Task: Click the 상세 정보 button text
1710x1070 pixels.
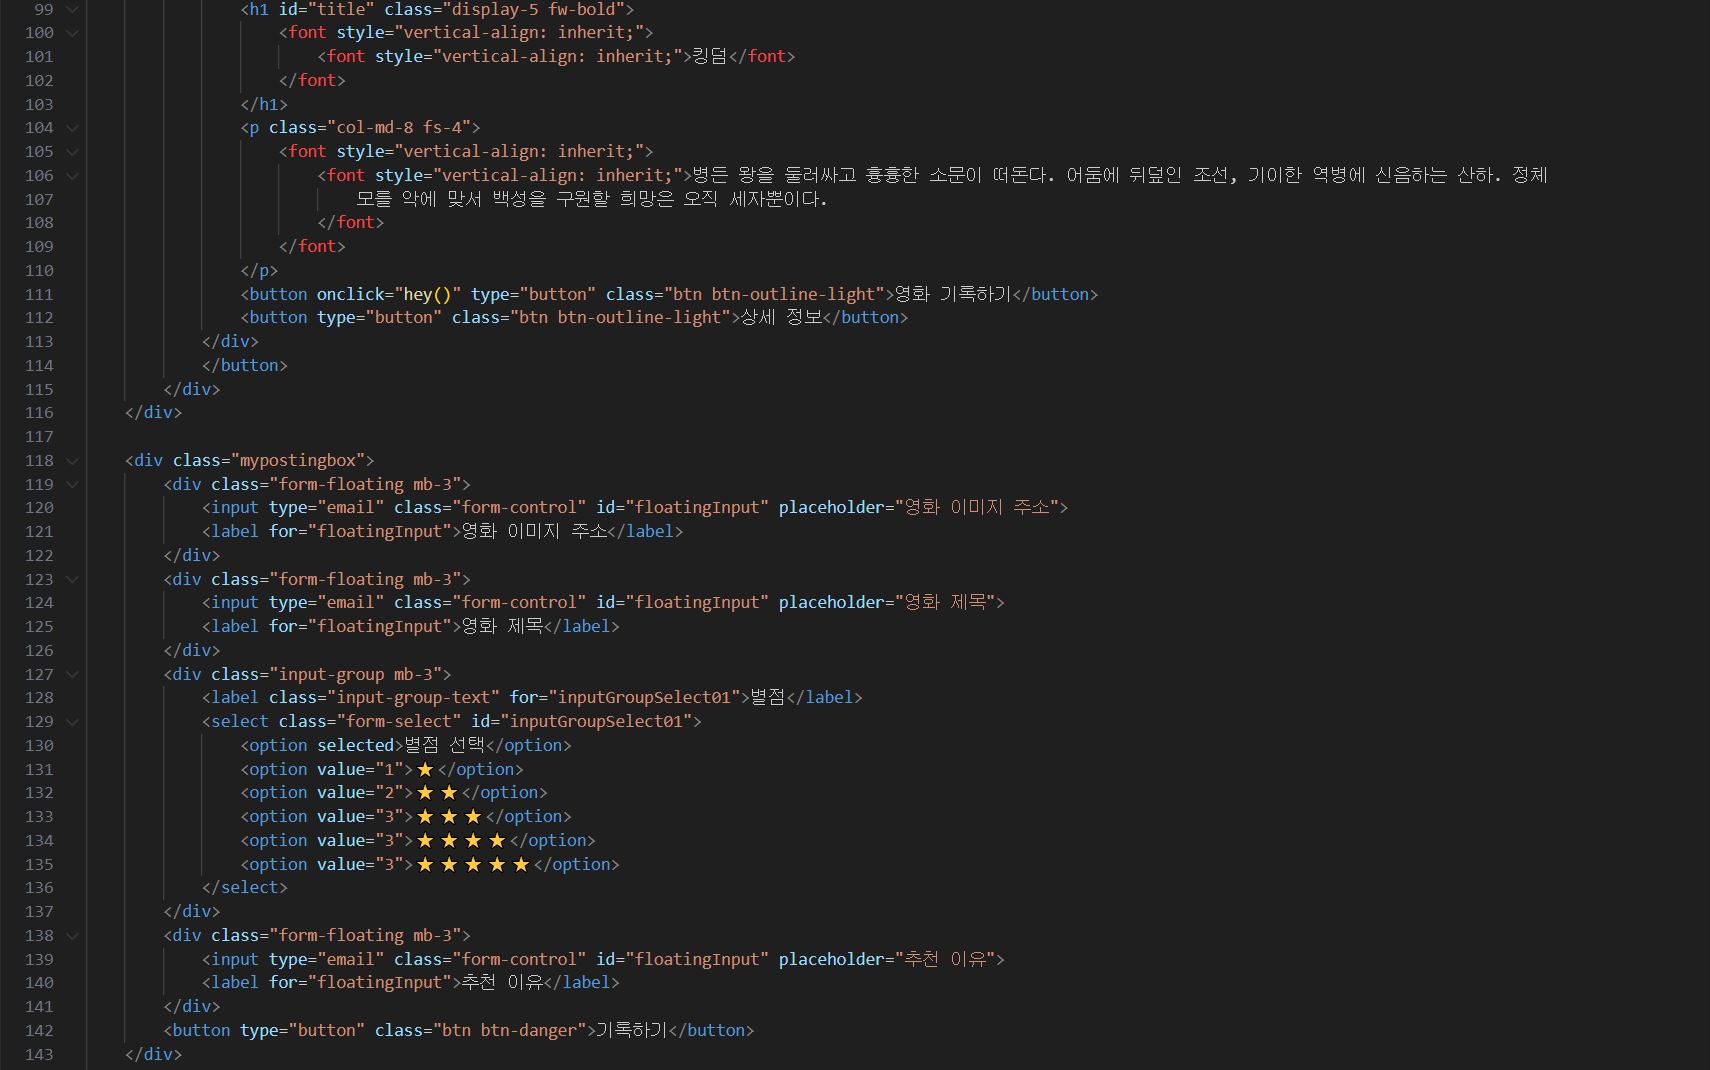Action: coord(782,317)
